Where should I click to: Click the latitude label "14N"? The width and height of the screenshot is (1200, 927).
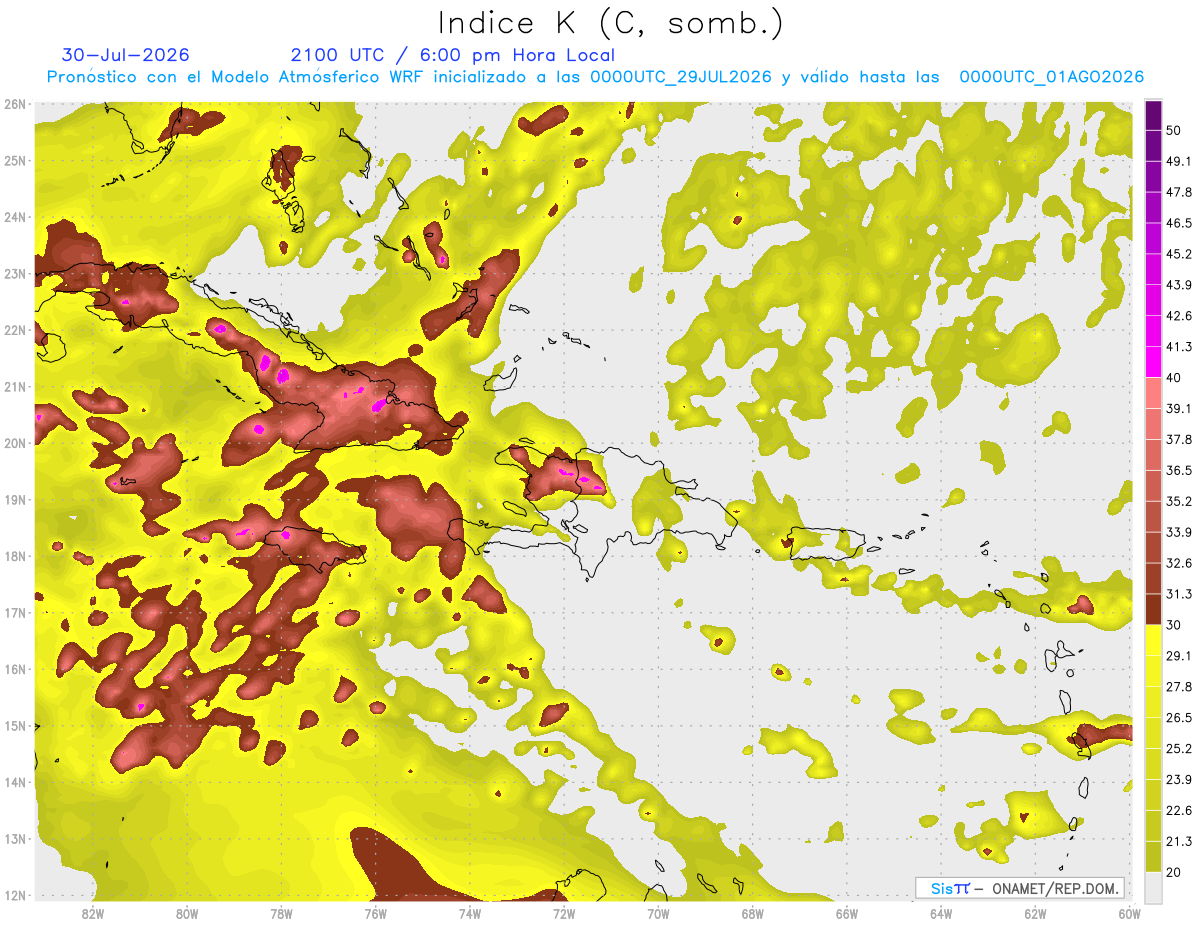[x=14, y=782]
